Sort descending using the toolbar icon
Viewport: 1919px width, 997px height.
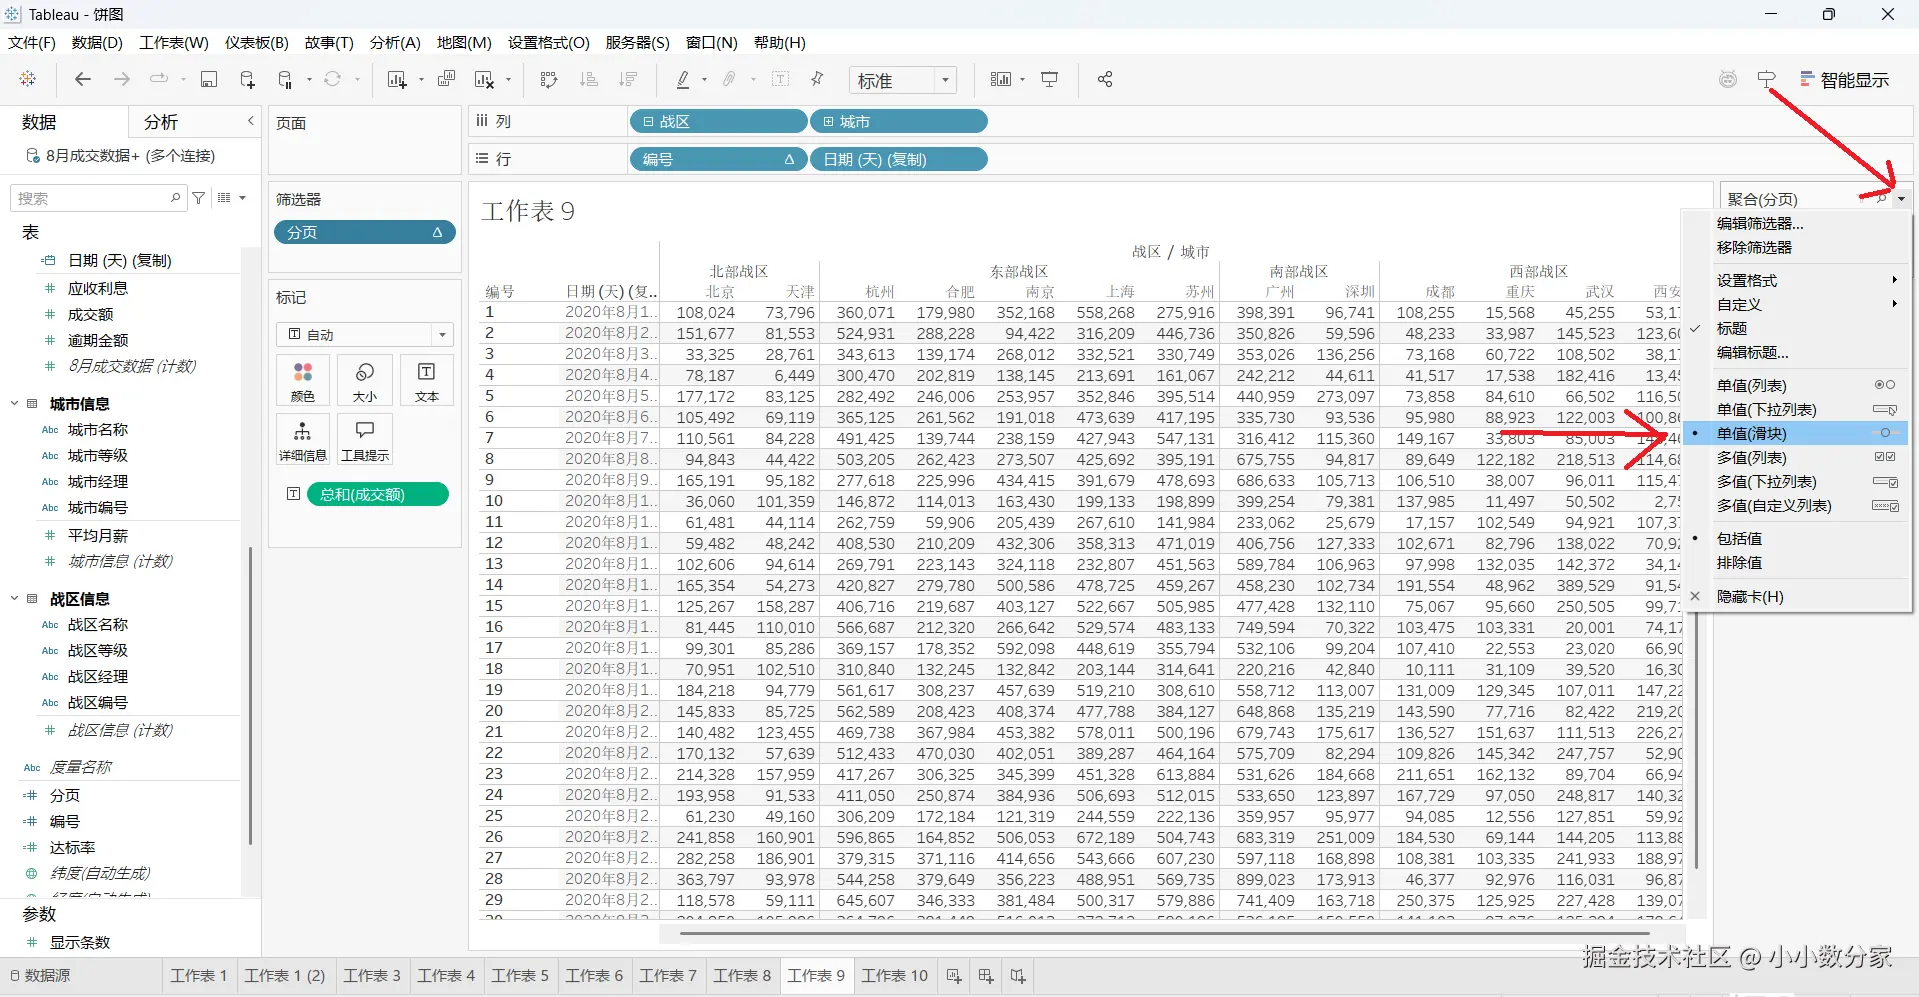click(628, 79)
